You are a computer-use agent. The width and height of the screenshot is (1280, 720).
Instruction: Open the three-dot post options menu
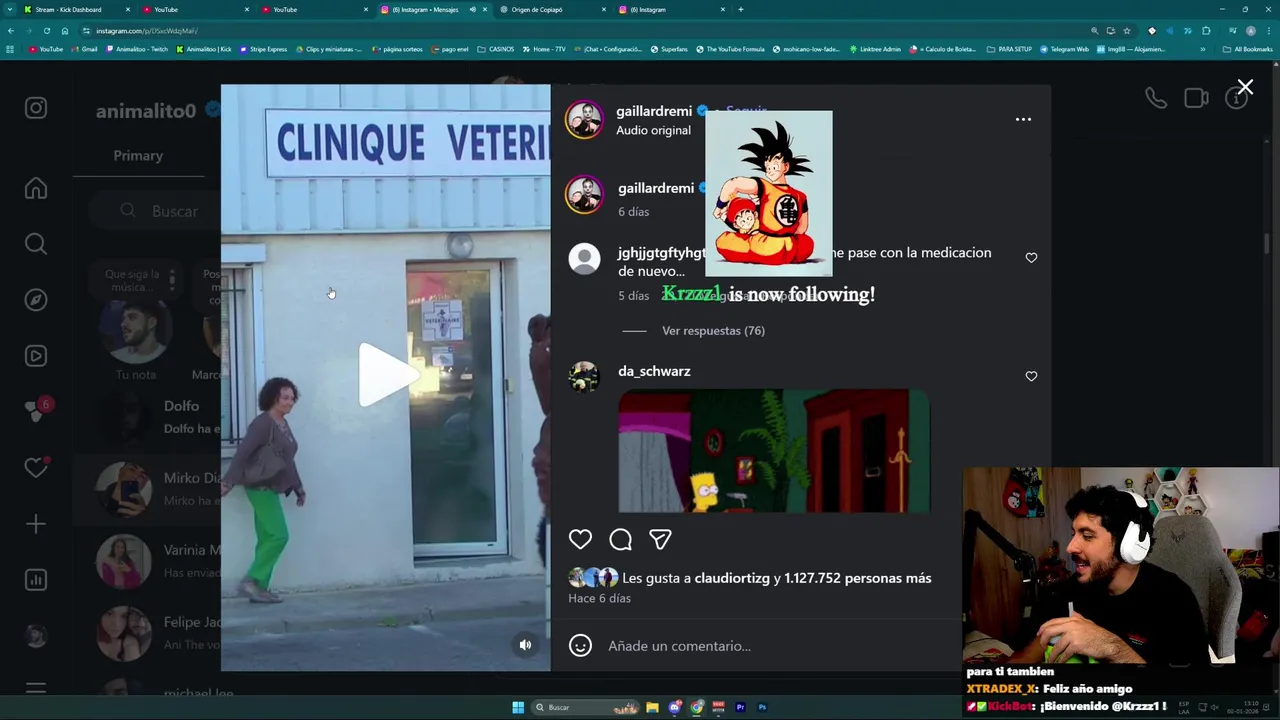point(1023,119)
